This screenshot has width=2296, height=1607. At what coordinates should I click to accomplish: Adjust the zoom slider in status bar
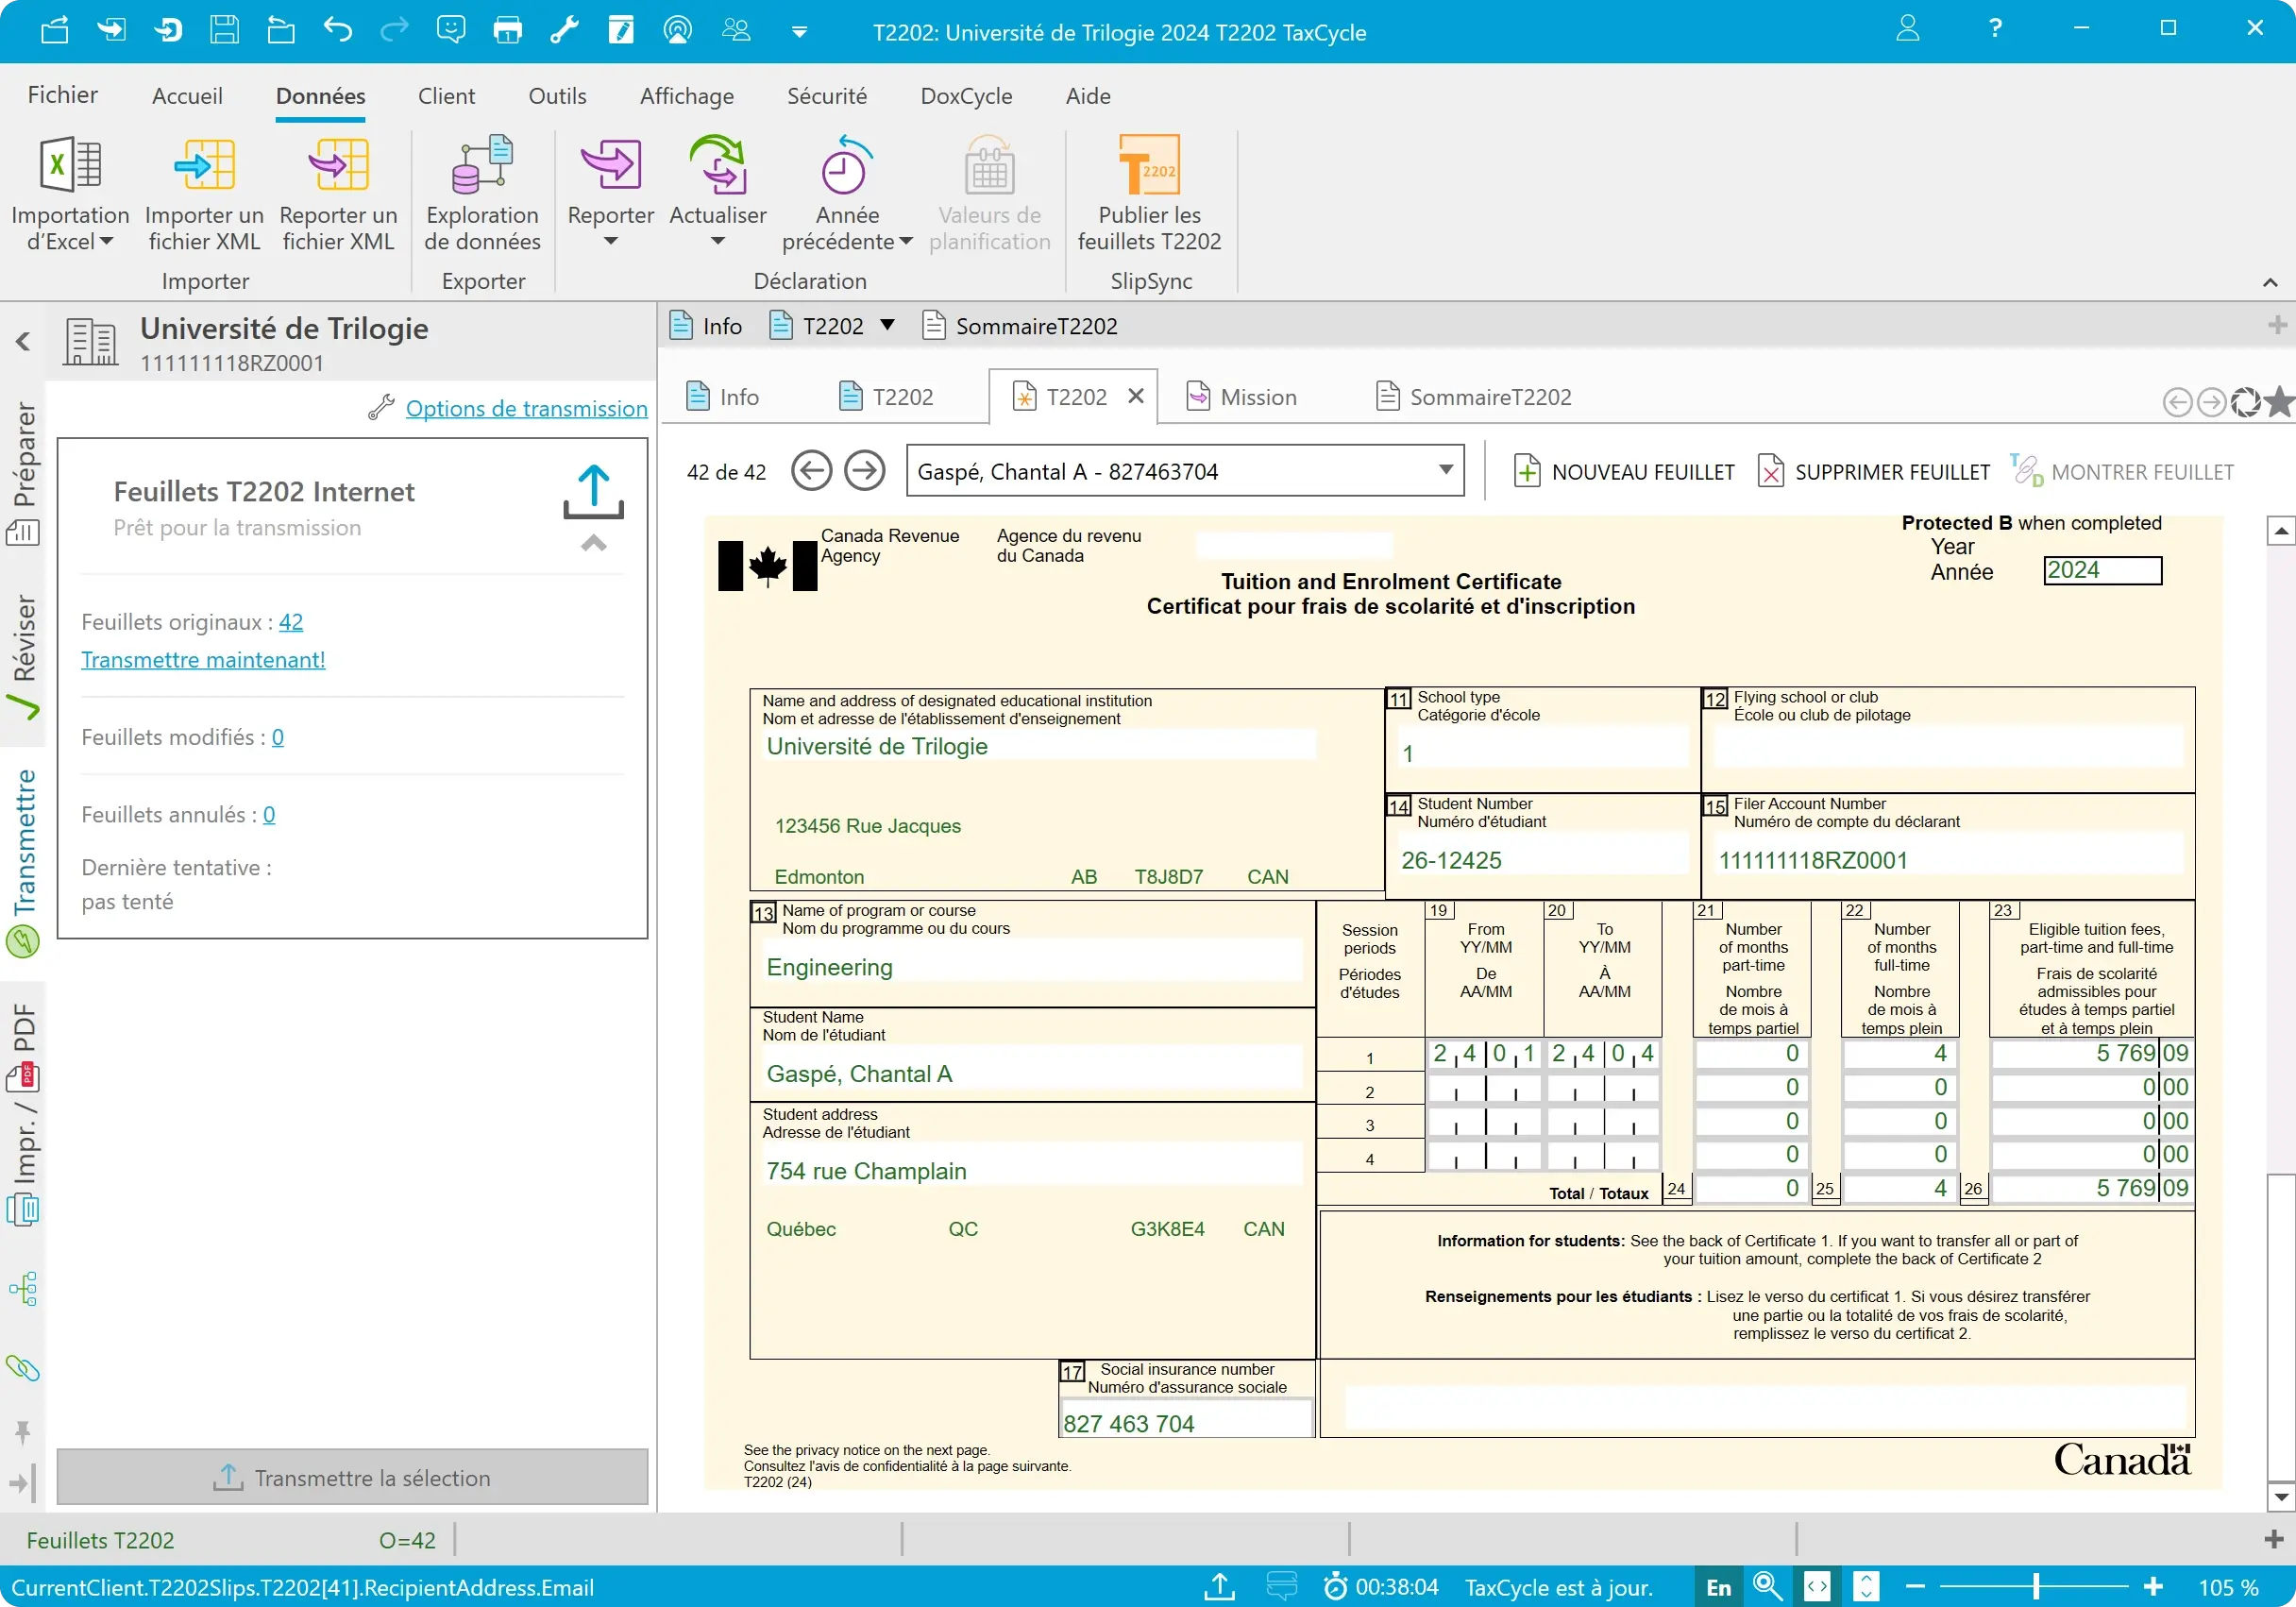[2035, 1587]
